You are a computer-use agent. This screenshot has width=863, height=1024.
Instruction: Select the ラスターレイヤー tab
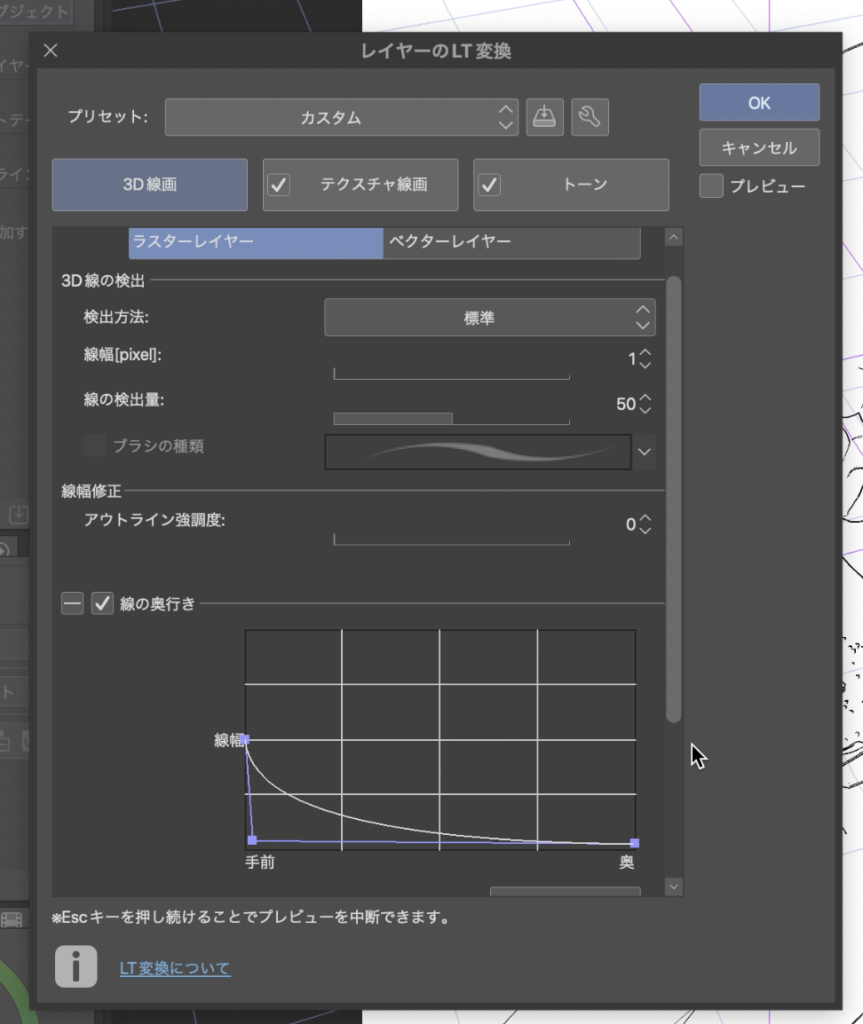[x=255, y=242]
